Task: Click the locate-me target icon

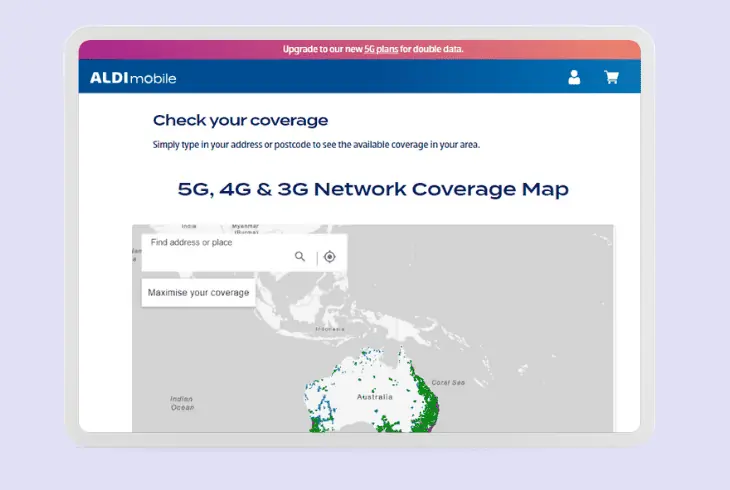Action: pos(330,257)
